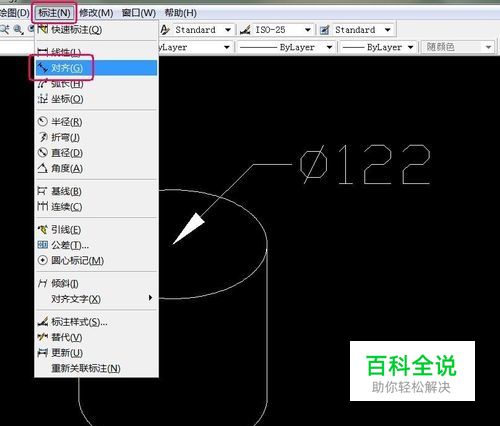500x426 pixels.
Task: Open the 修改(M) menu
Action: [x=96, y=13]
